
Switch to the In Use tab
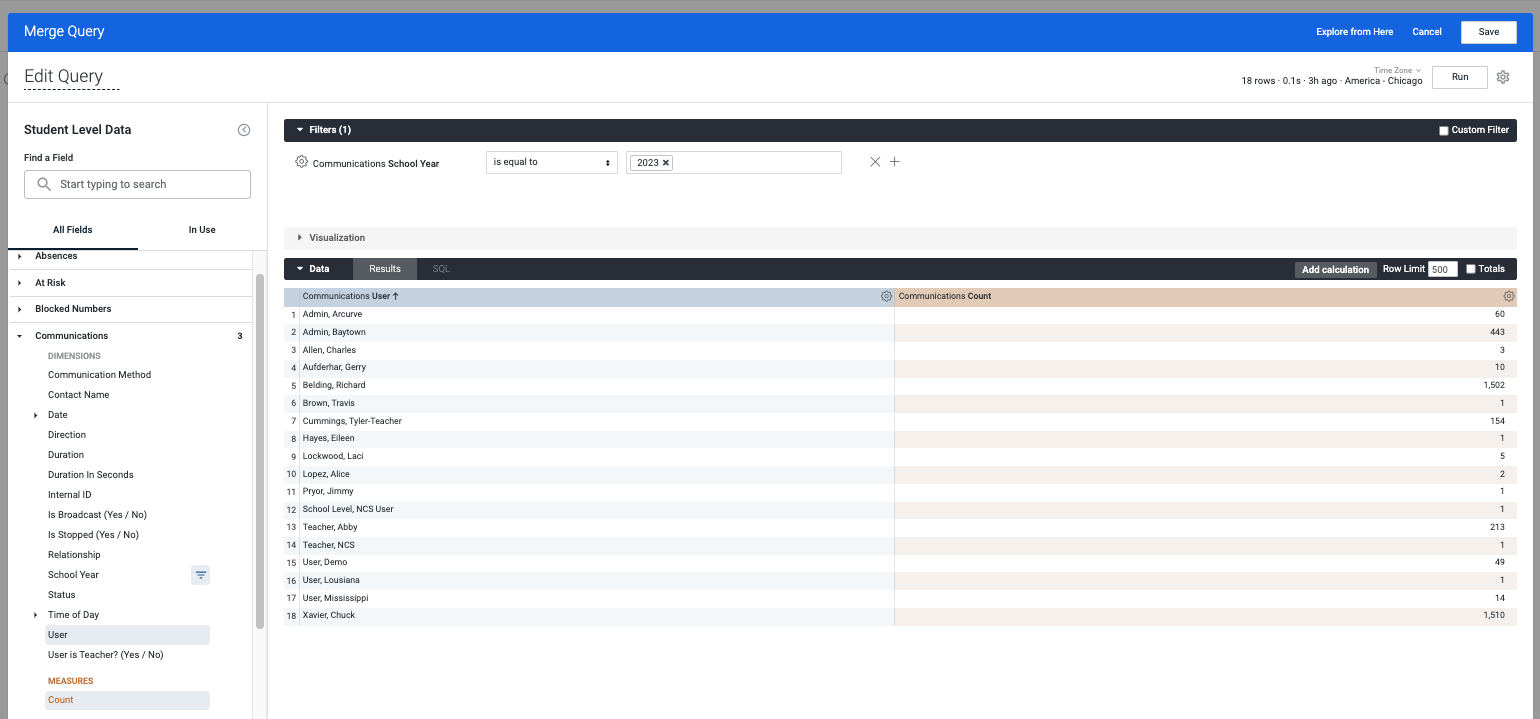(202, 230)
